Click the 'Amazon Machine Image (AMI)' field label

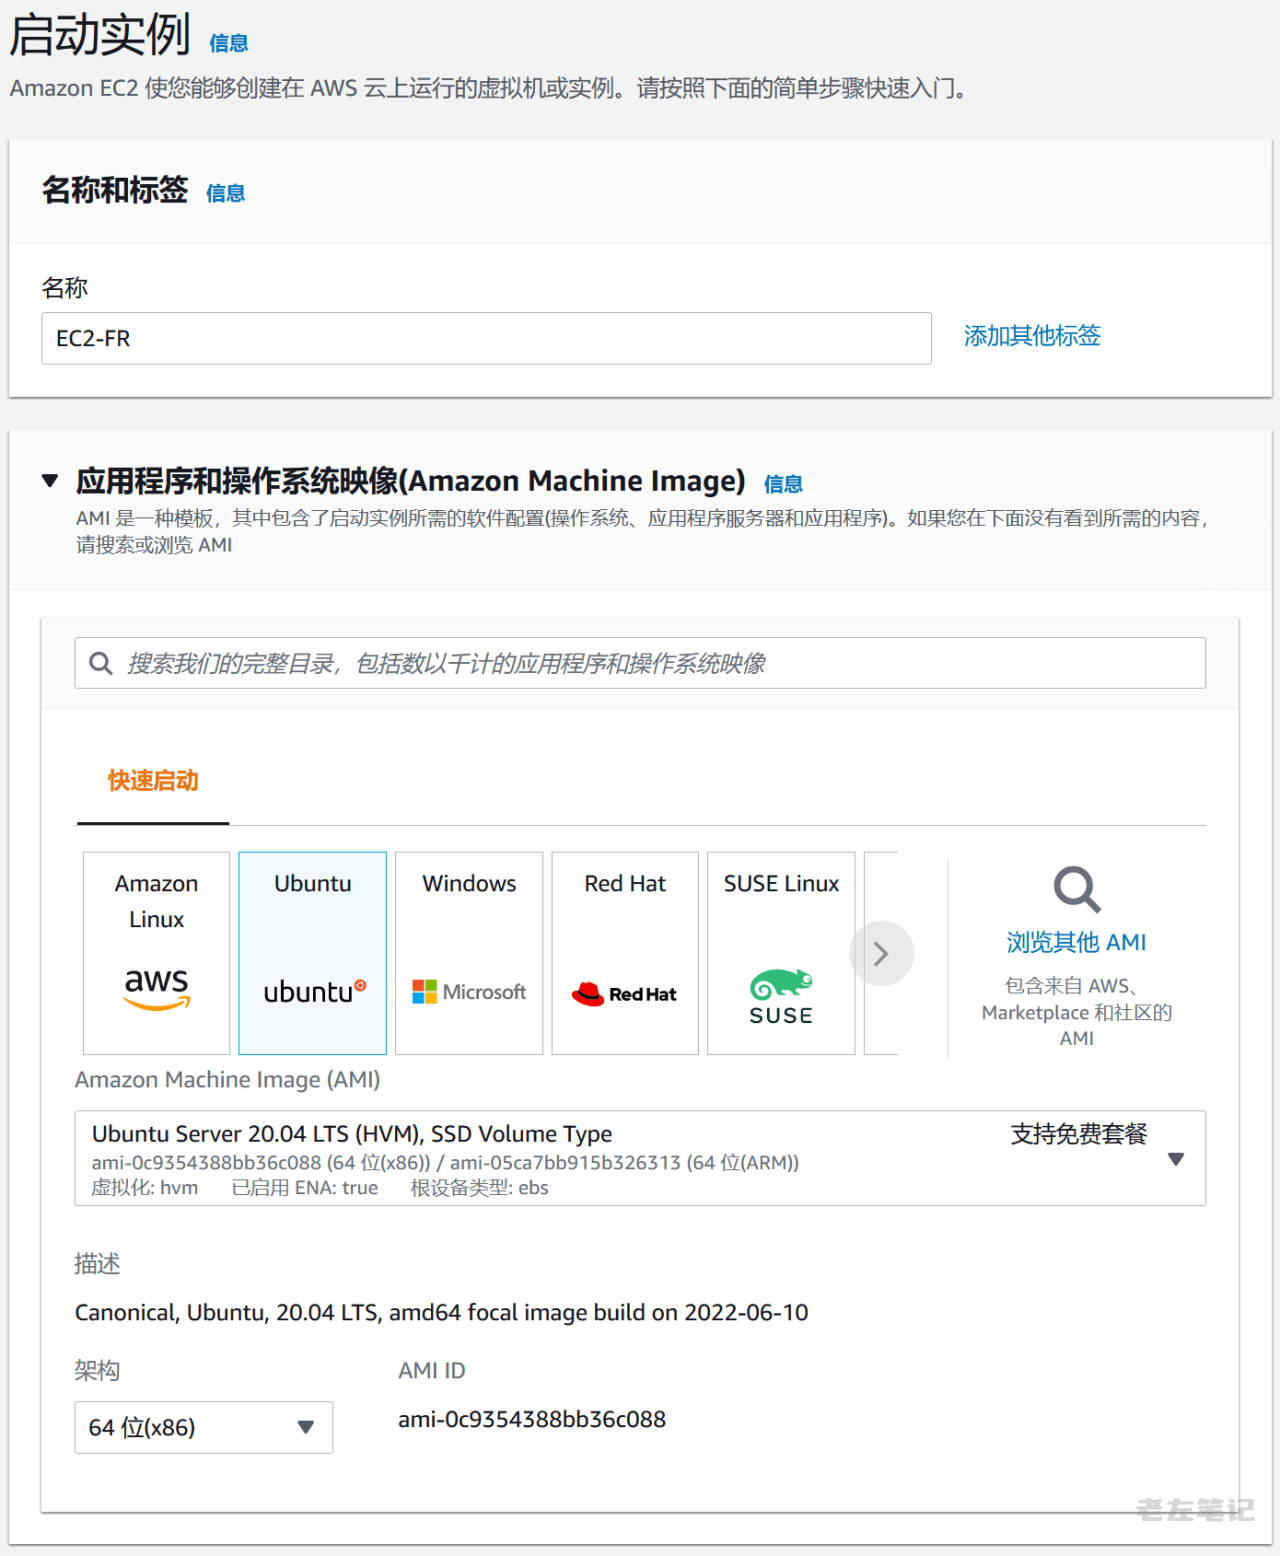(x=228, y=1080)
